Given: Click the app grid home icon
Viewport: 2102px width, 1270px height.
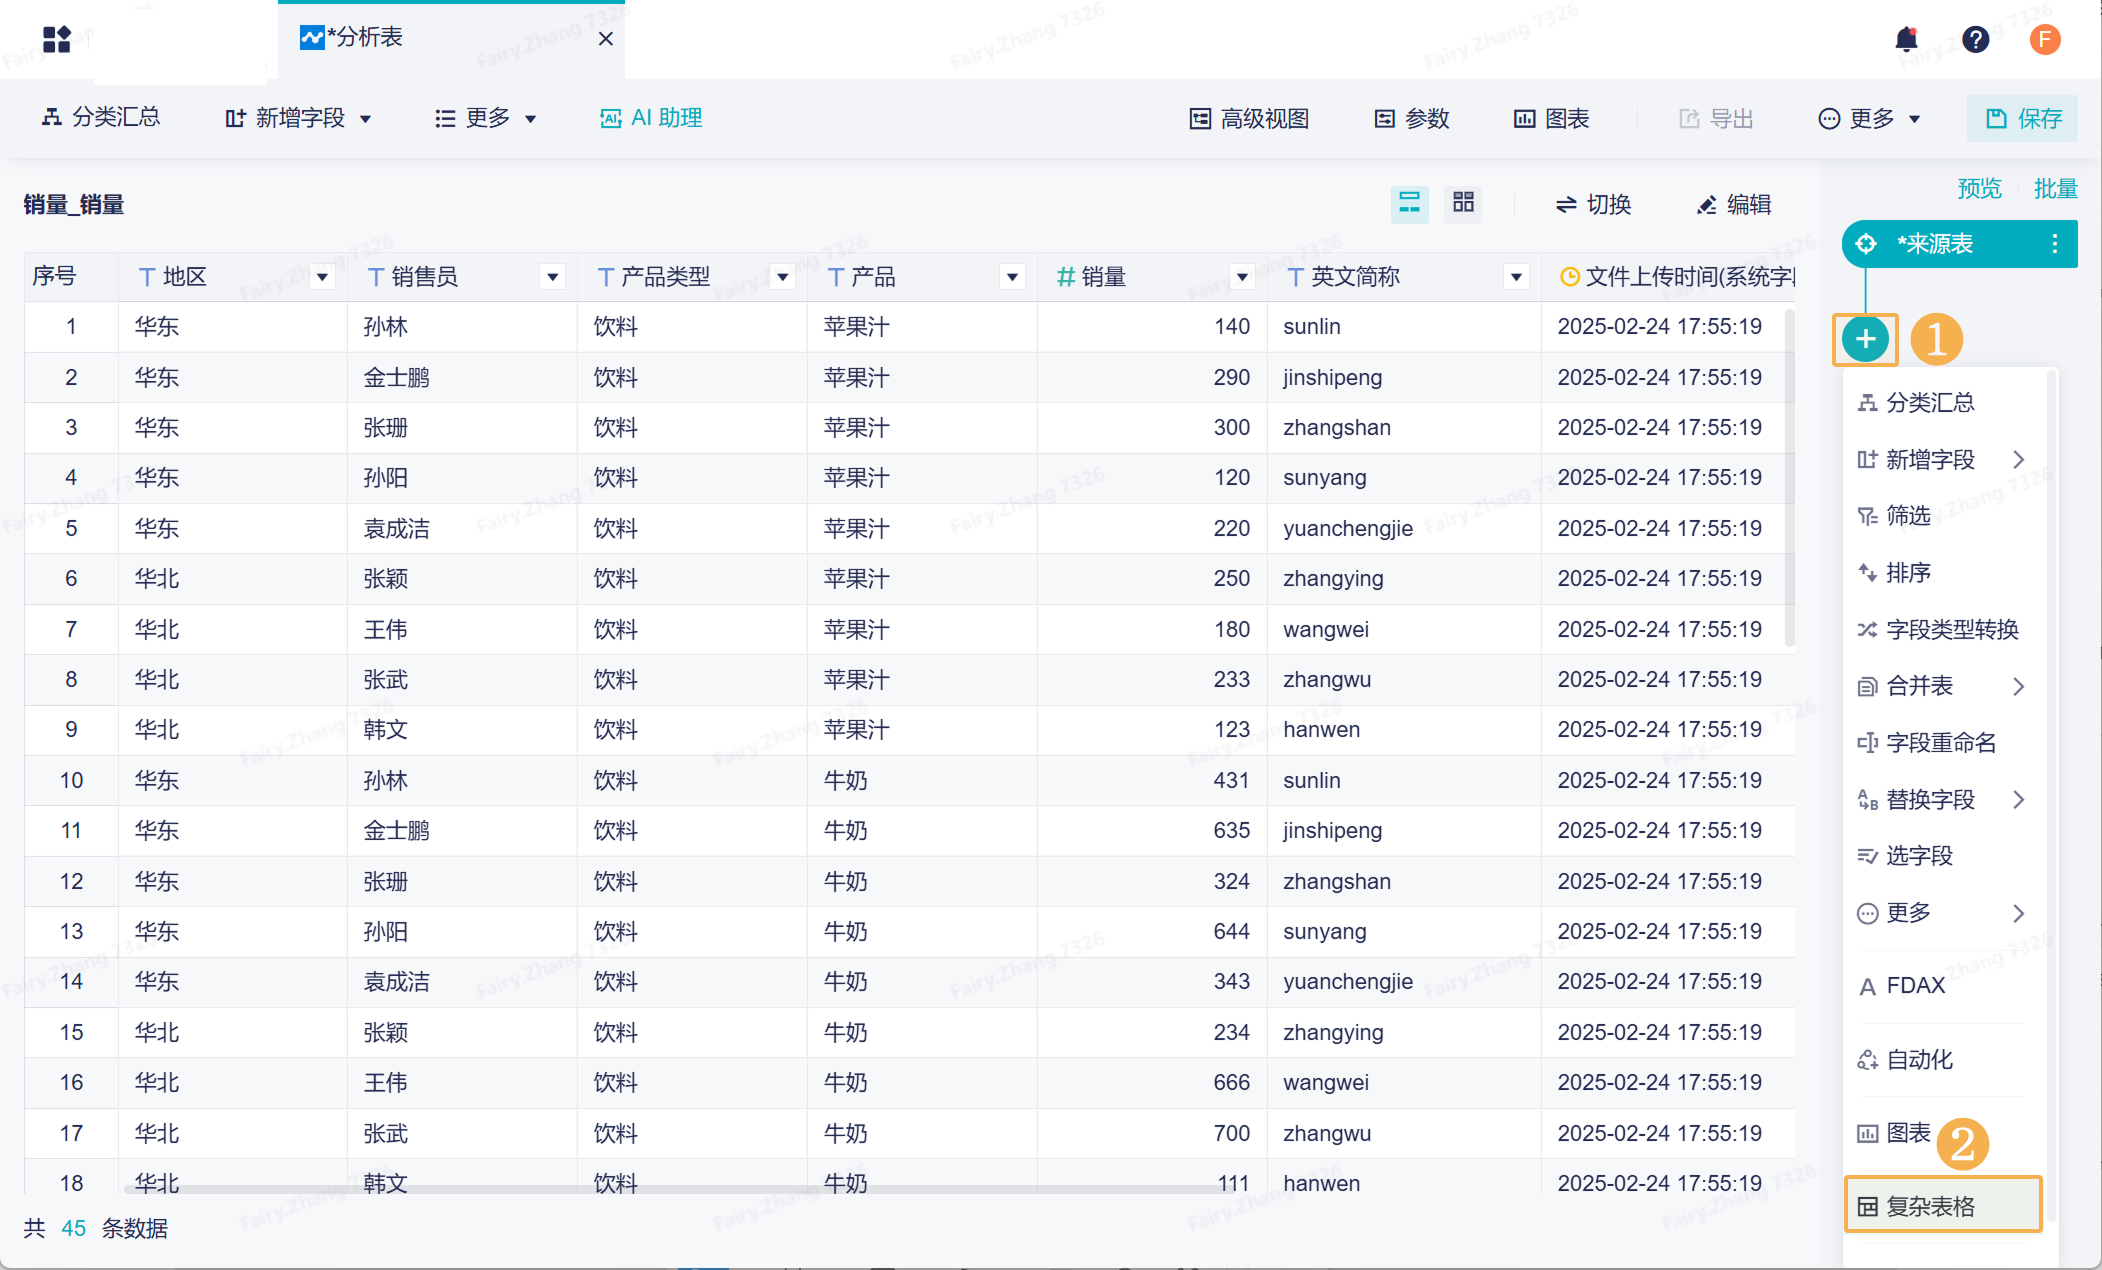Looking at the screenshot, I should [x=57, y=39].
